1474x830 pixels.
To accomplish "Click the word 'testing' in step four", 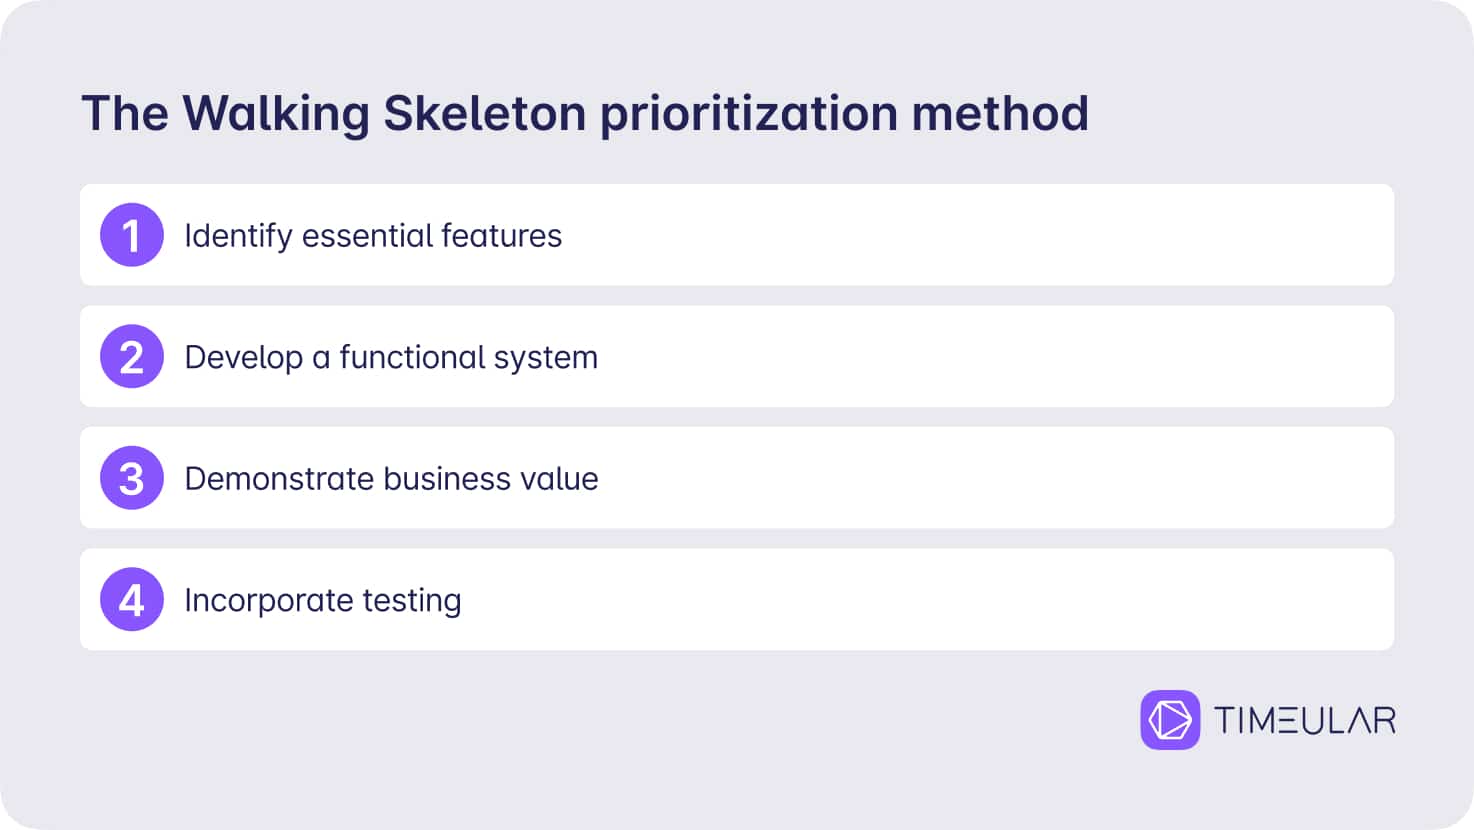I will [x=412, y=601].
